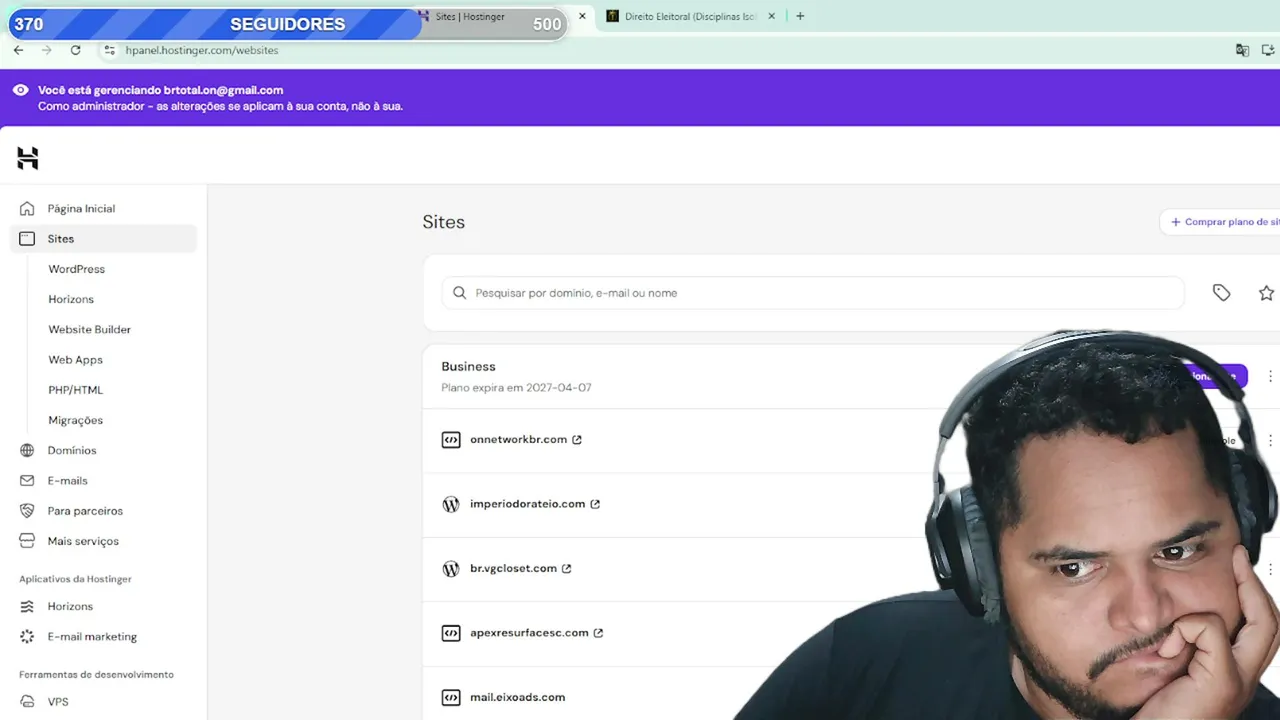Click code icon beside mail.eixoads.com

pyautogui.click(x=451, y=697)
